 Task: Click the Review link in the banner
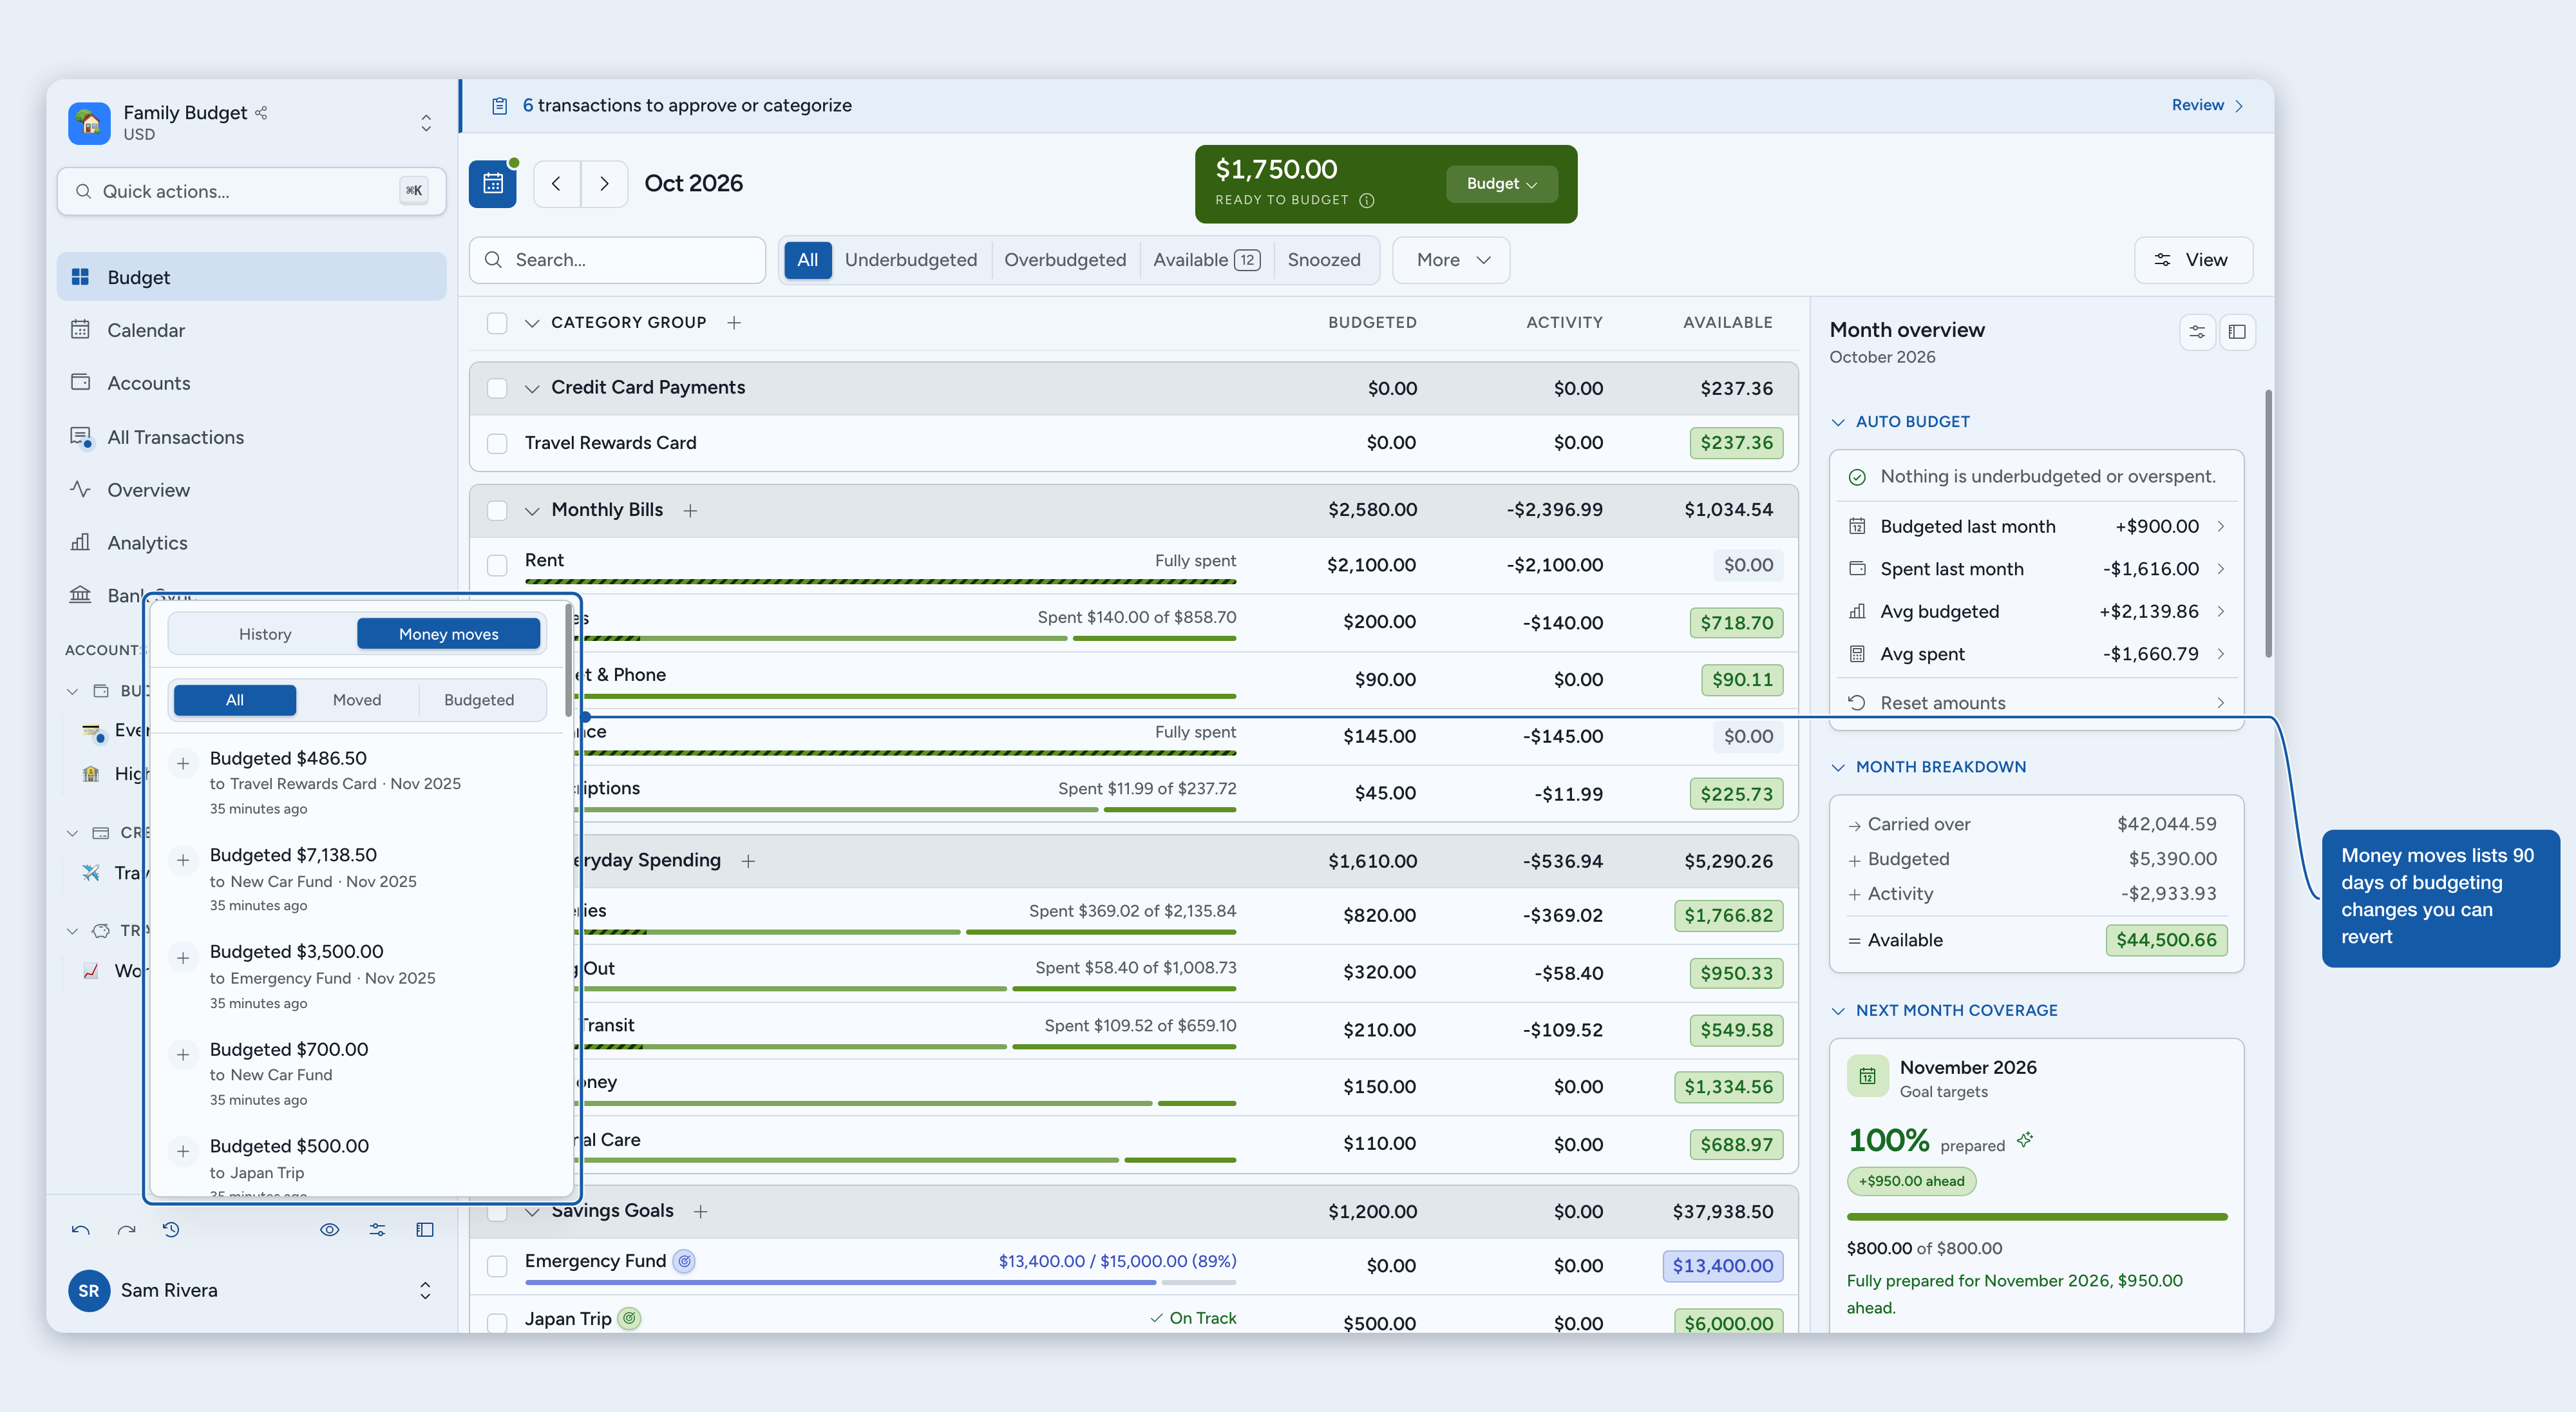pos(2207,105)
